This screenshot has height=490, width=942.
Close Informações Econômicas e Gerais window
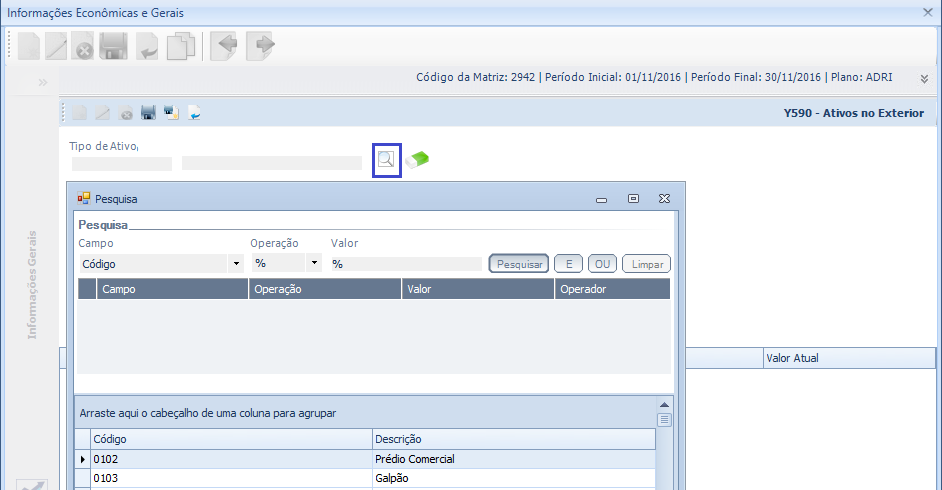[x=928, y=13]
